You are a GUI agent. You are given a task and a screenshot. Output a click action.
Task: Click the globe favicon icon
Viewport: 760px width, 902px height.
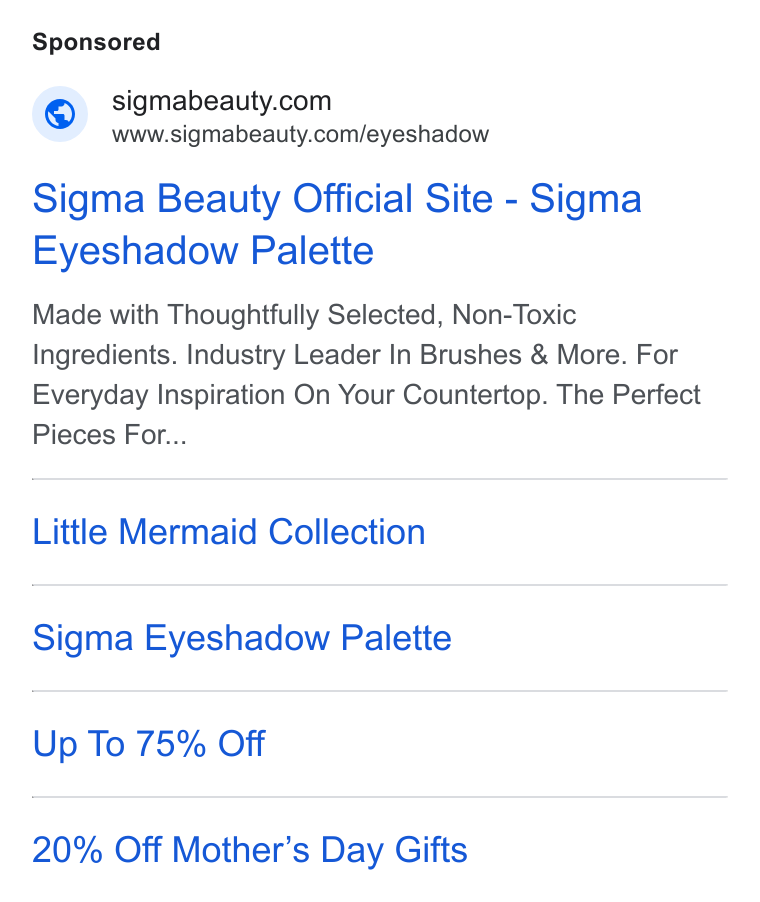pyautogui.click(x=60, y=114)
